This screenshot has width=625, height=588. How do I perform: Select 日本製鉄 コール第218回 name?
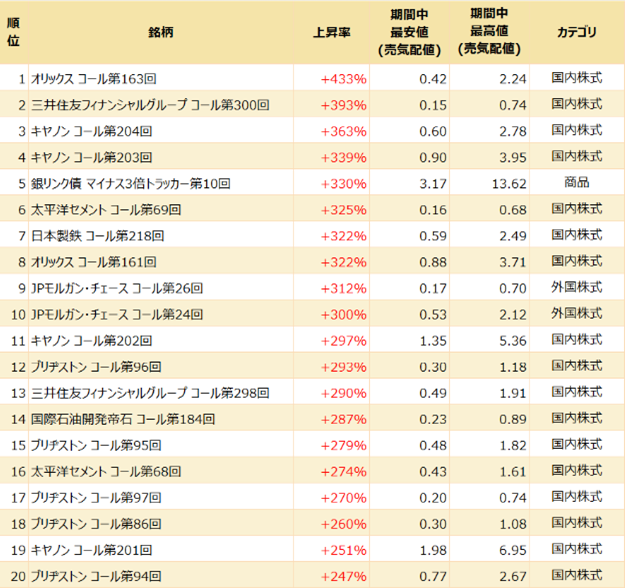(x=97, y=236)
